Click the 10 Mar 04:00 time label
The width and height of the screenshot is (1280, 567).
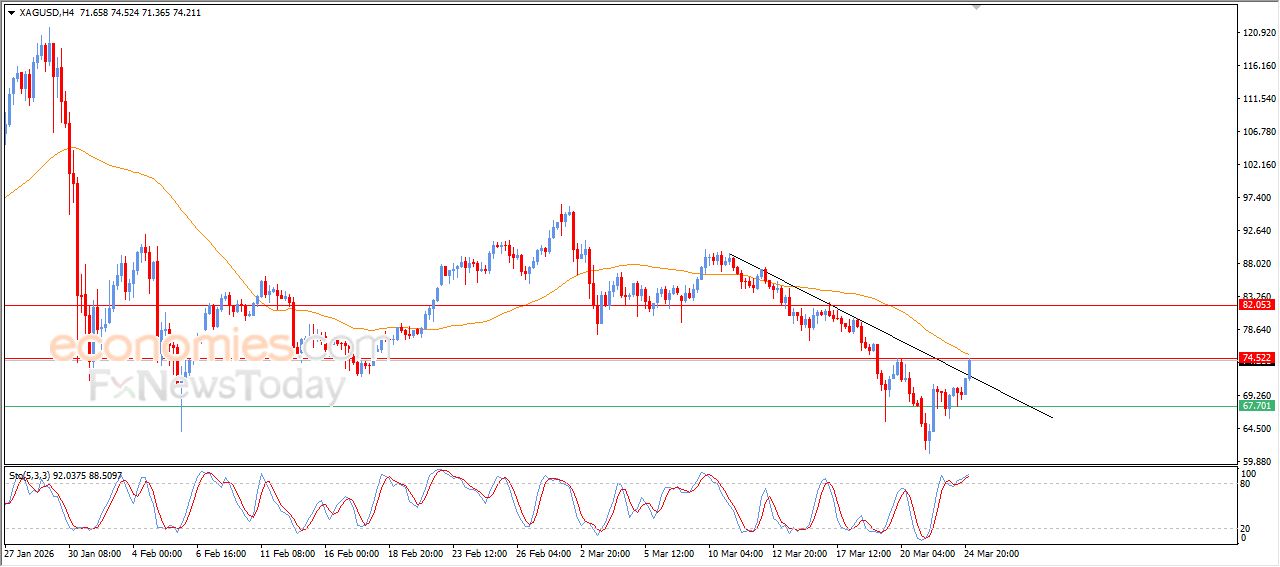pyautogui.click(x=735, y=552)
